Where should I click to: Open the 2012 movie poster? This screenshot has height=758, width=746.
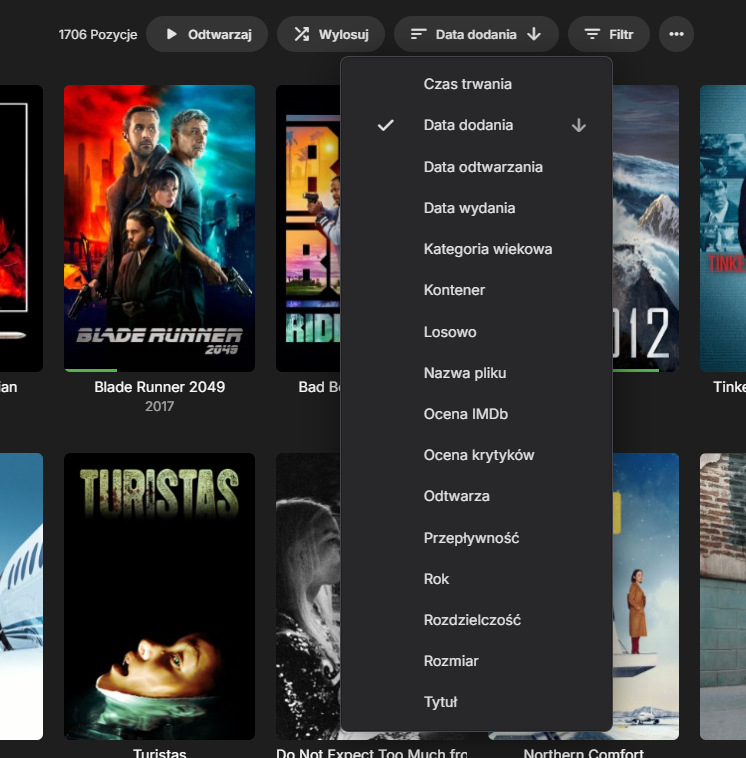point(645,228)
